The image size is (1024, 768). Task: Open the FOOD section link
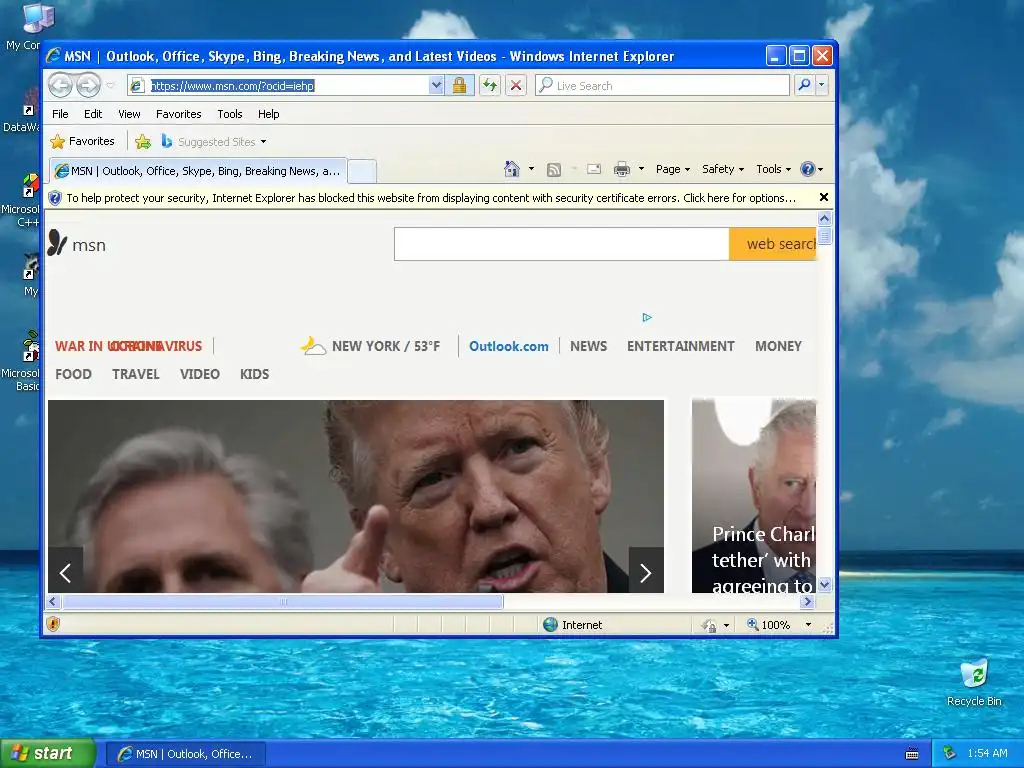pos(73,374)
